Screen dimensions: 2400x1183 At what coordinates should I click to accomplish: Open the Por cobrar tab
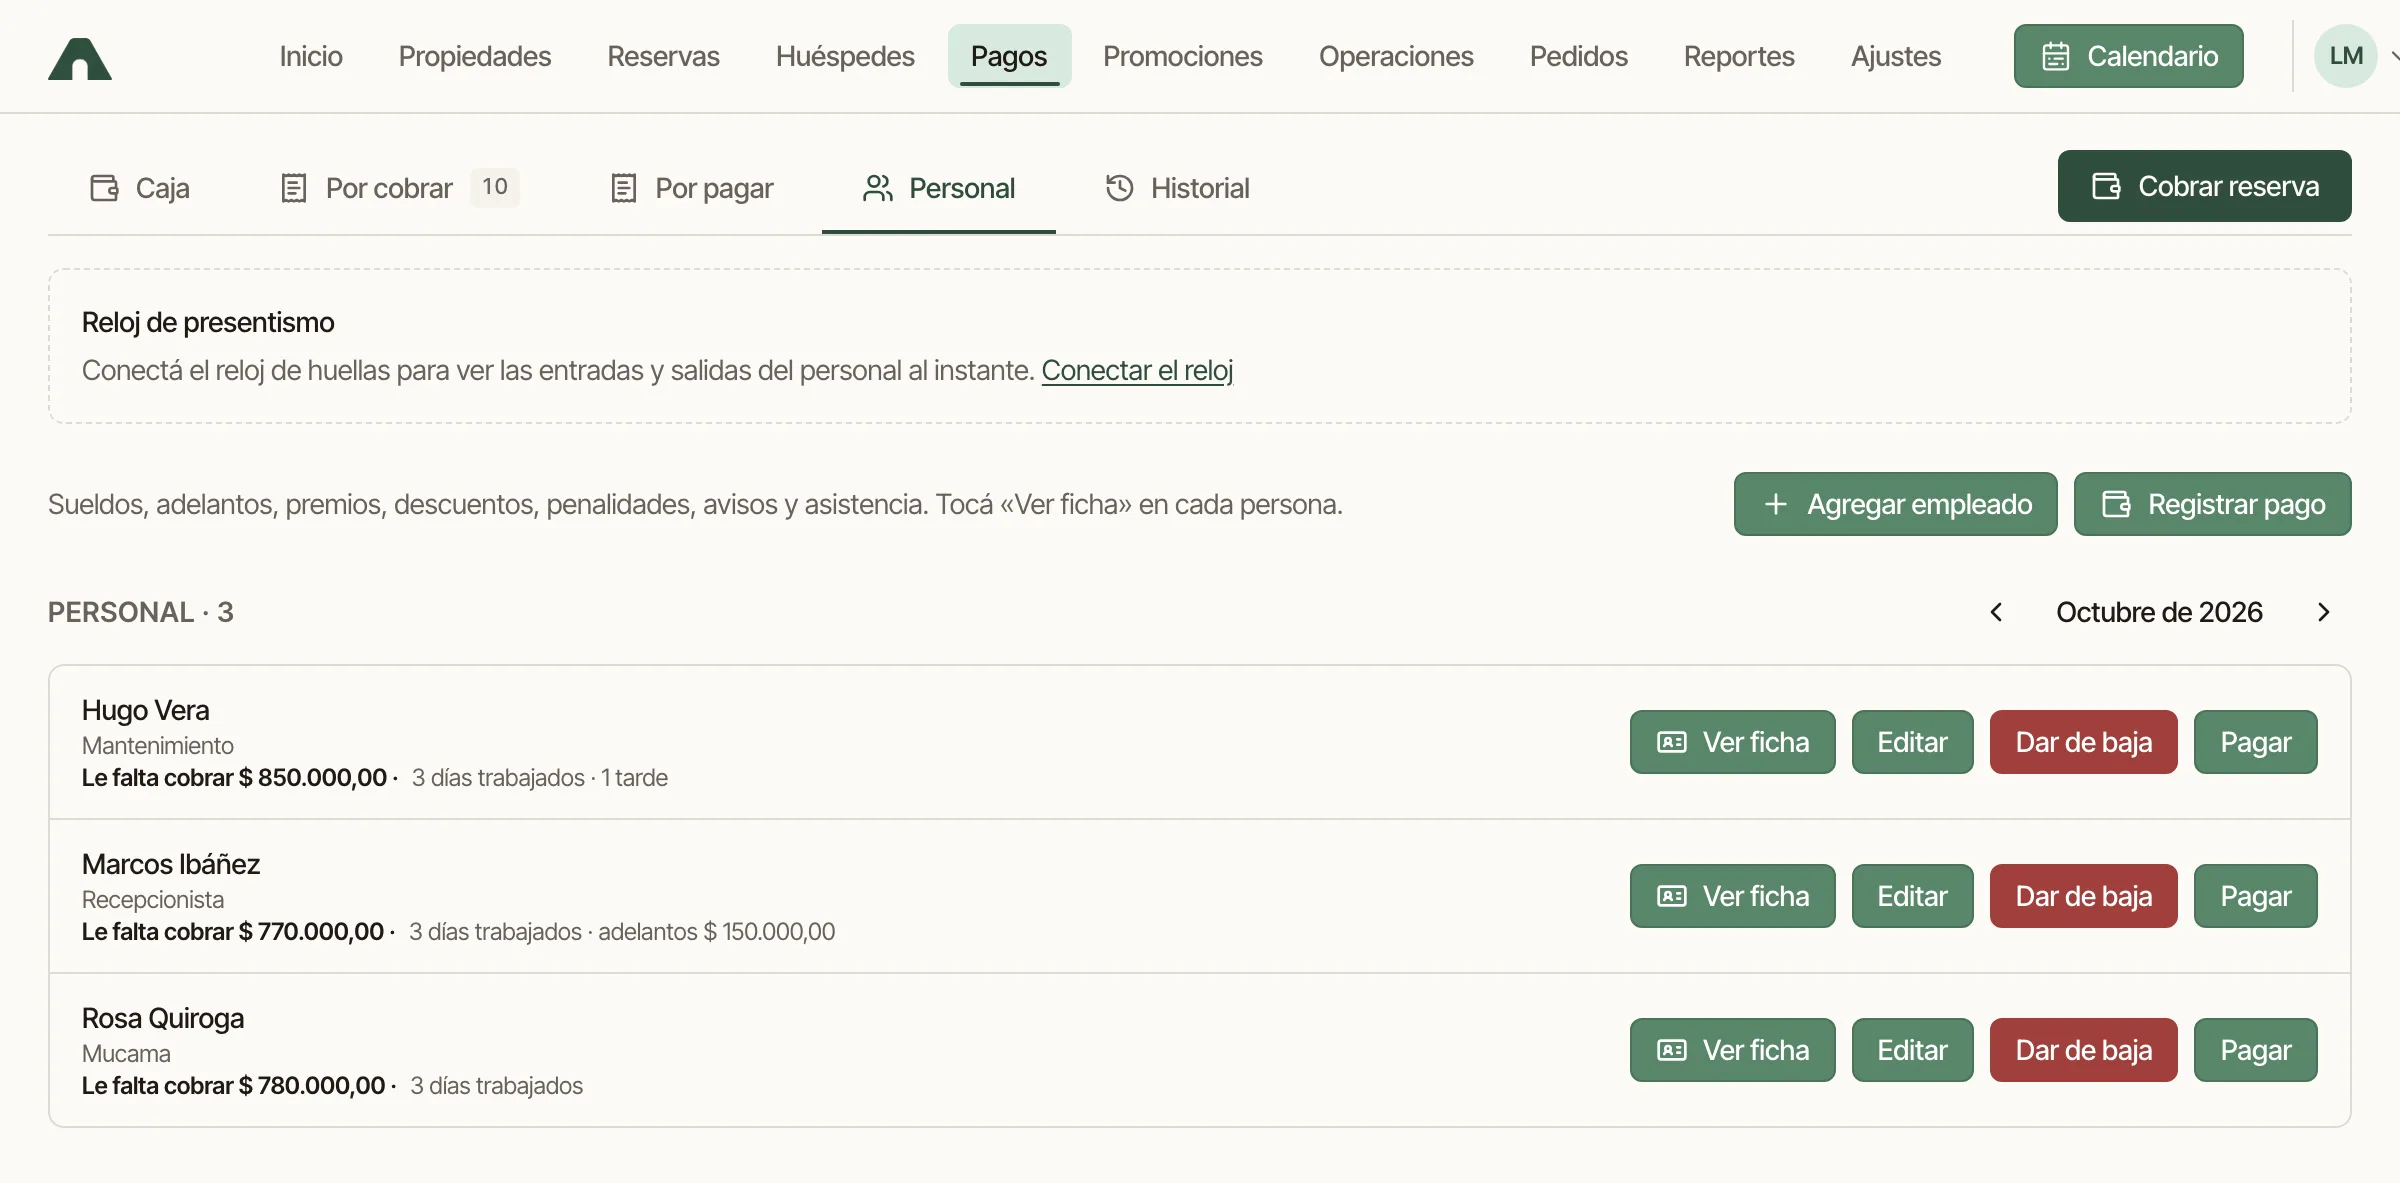coord(398,188)
